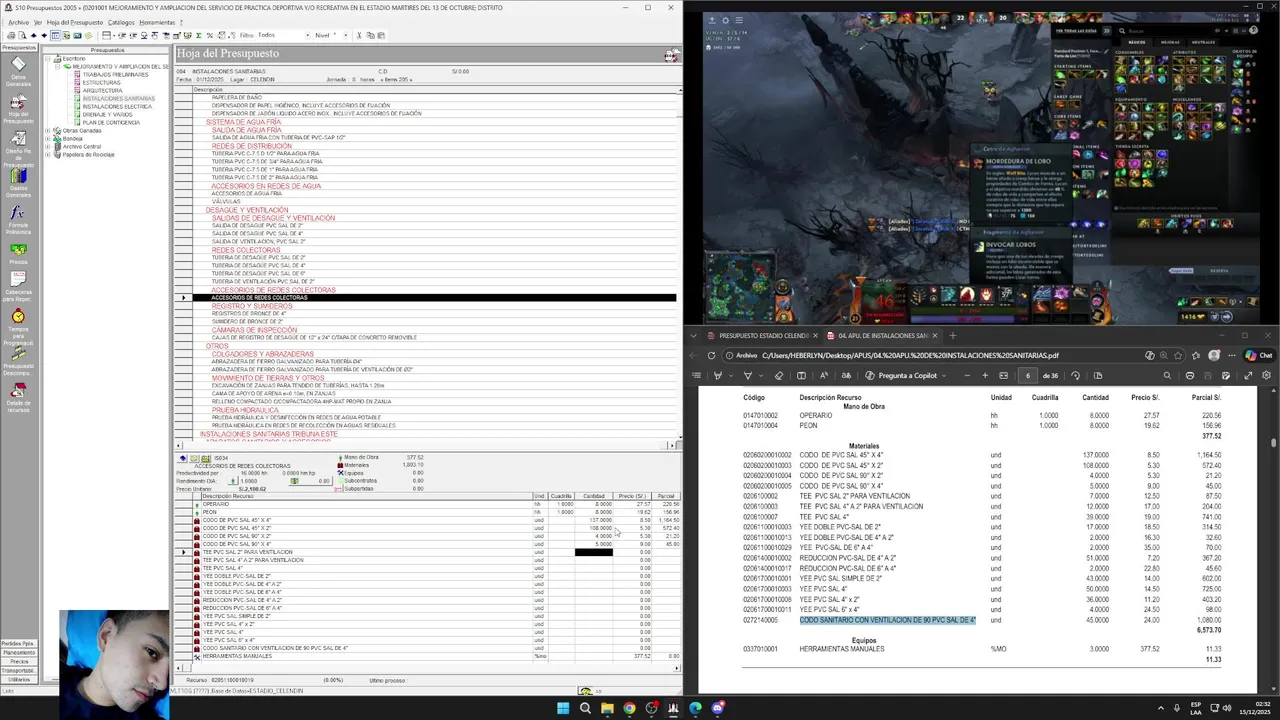Select TRABAJOS PRELIMINARES in budget tree
The height and width of the screenshot is (720, 1280).
115,74
